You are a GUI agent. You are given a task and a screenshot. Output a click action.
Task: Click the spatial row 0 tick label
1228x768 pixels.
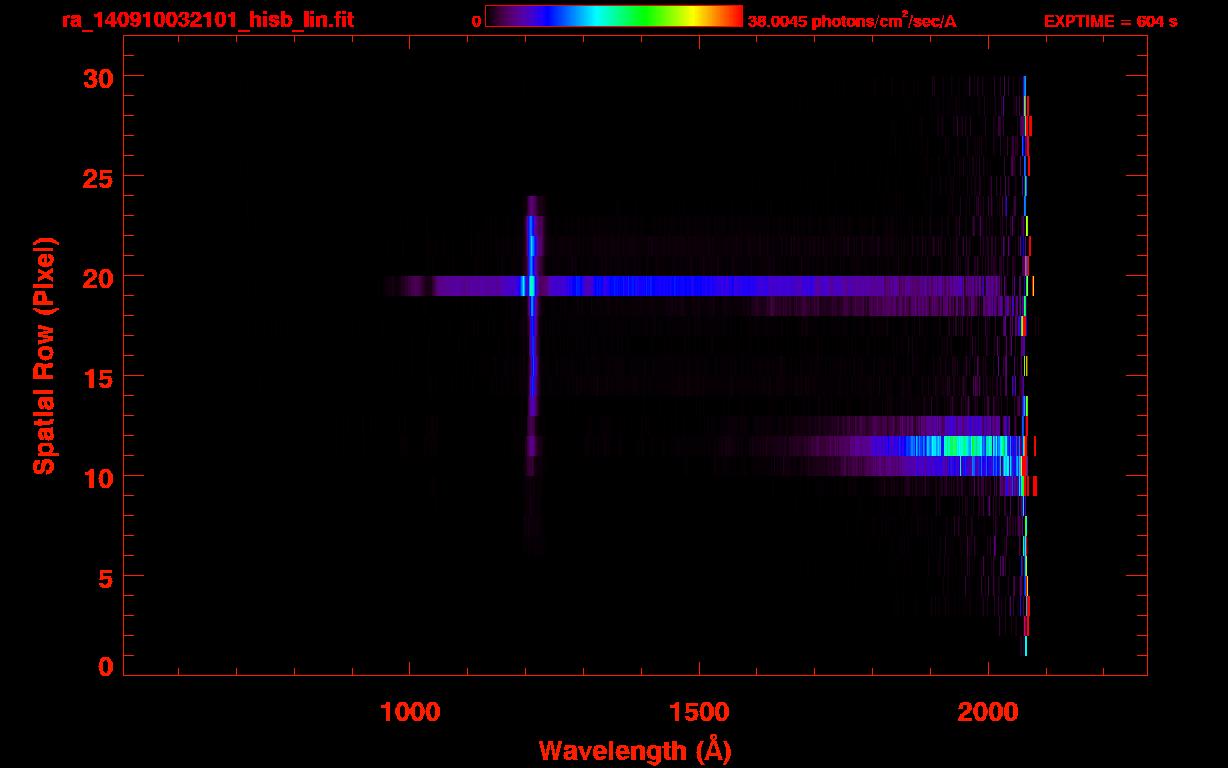tap(106, 667)
